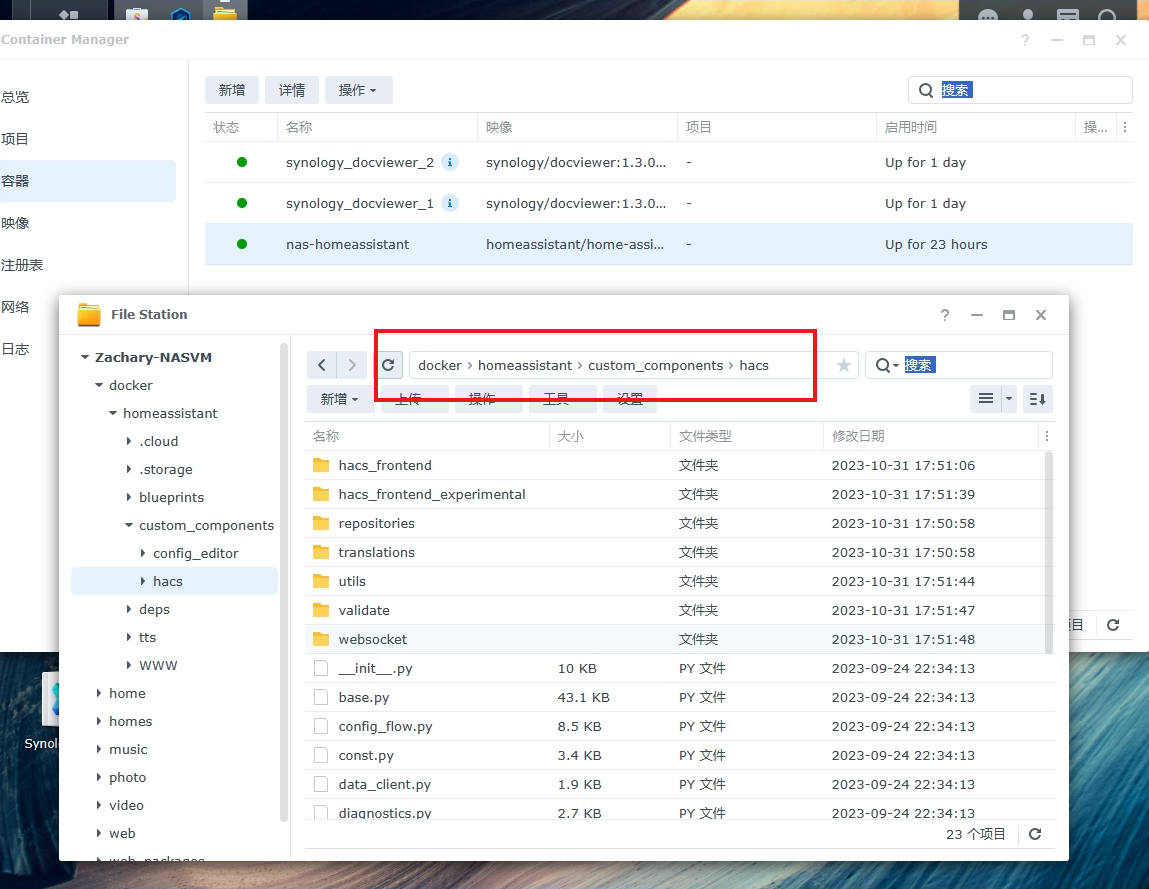Select the music folder in tree
This screenshot has height=889, width=1149.
pos(128,749)
